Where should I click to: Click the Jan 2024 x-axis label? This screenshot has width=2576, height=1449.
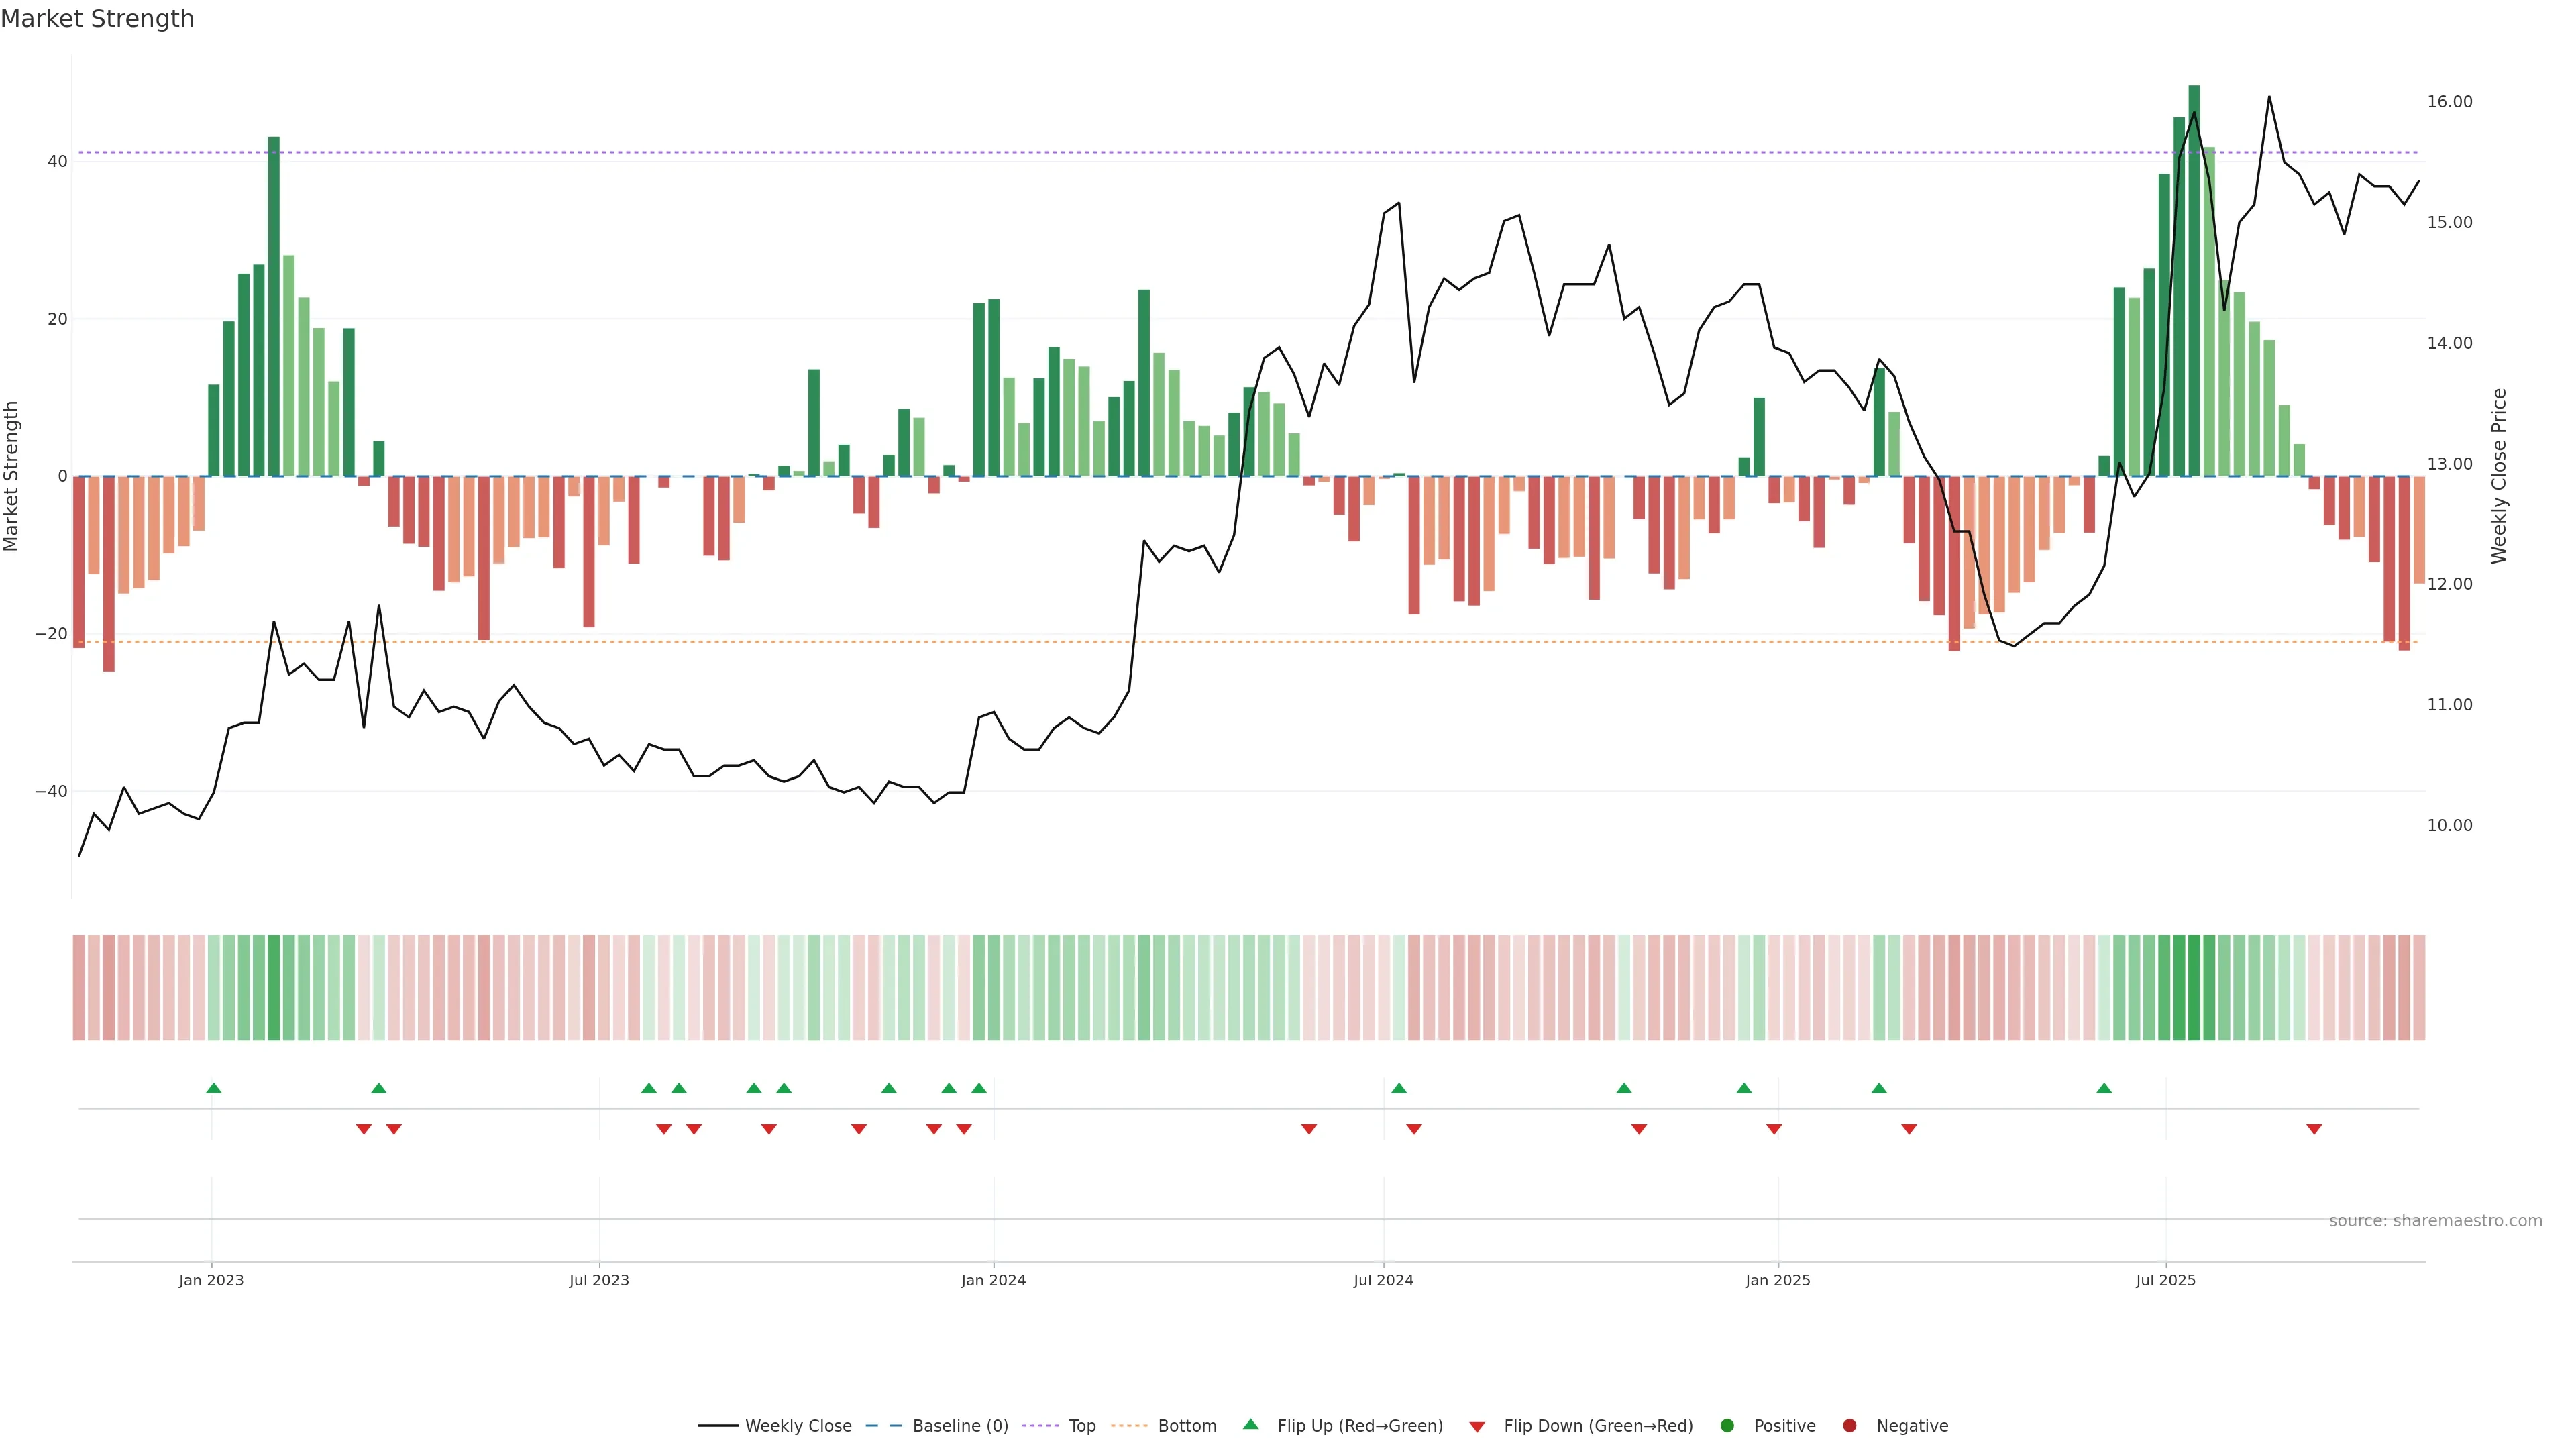[993, 1280]
